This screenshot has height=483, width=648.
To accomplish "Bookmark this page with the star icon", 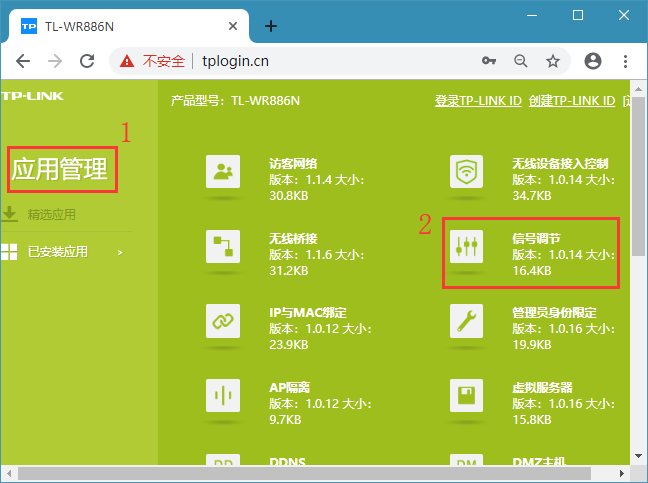I will point(553,61).
